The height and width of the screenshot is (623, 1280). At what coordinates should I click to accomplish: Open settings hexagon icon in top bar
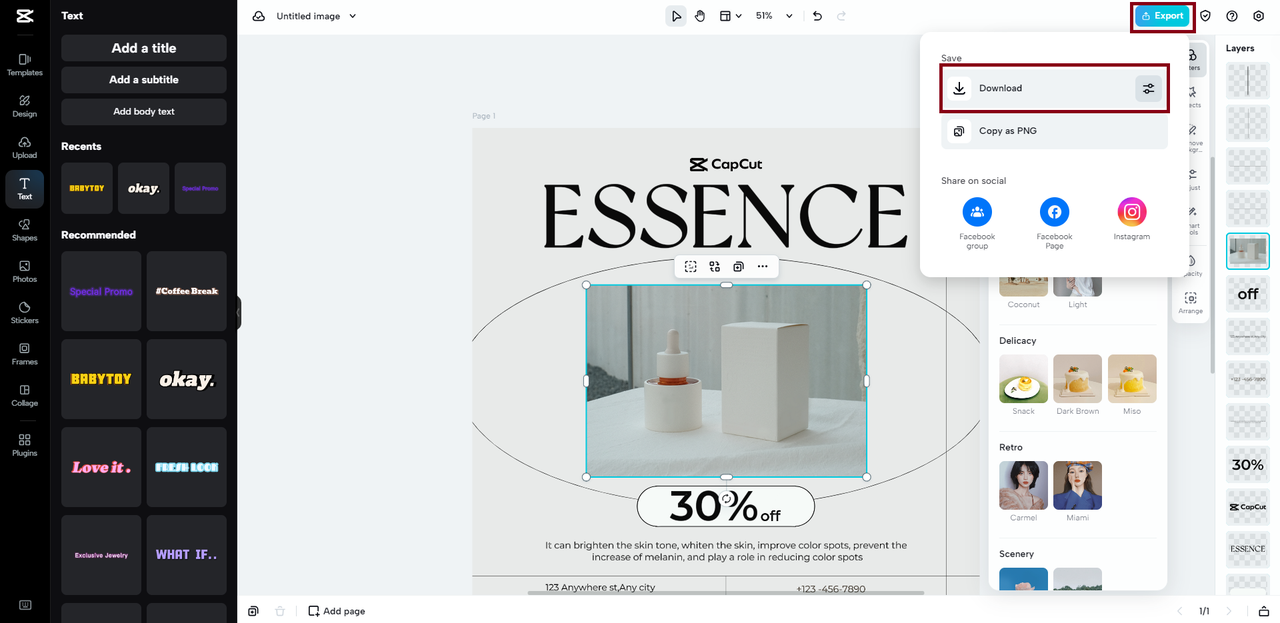(x=1258, y=16)
